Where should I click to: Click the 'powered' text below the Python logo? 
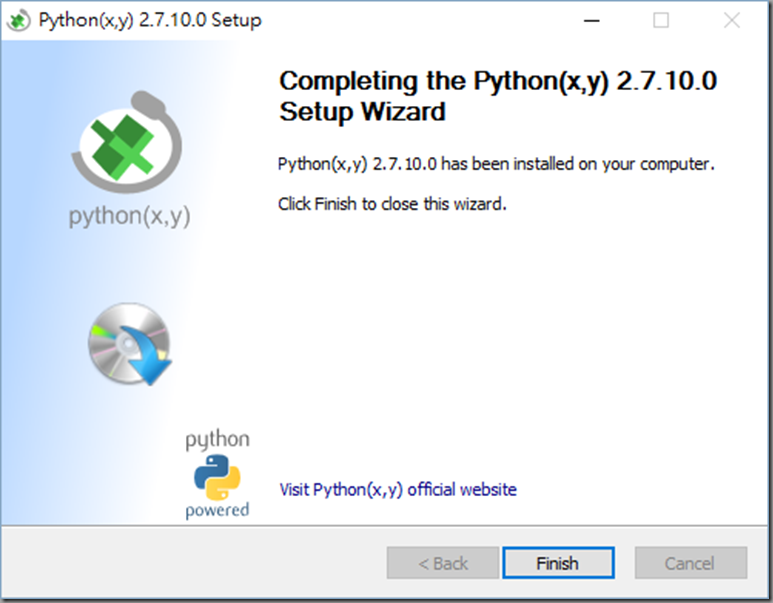[x=217, y=510]
